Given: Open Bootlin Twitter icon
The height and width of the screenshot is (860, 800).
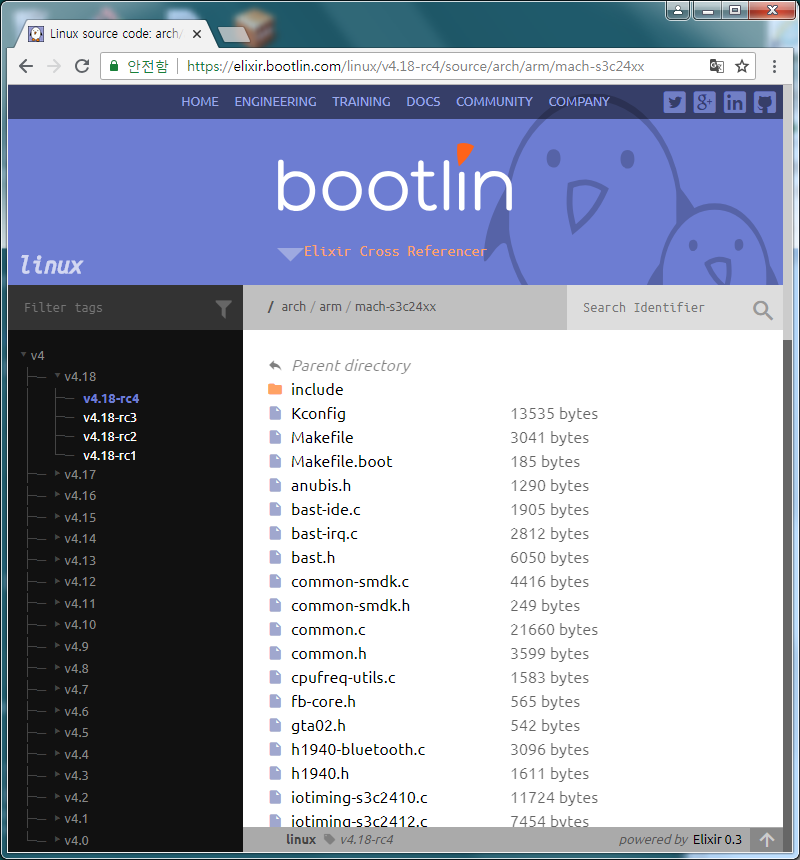Looking at the screenshot, I should click(x=674, y=102).
